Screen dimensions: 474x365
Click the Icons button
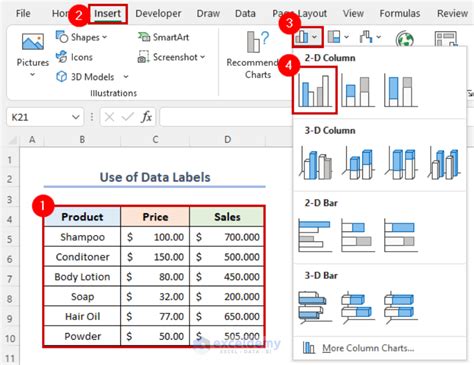(74, 57)
